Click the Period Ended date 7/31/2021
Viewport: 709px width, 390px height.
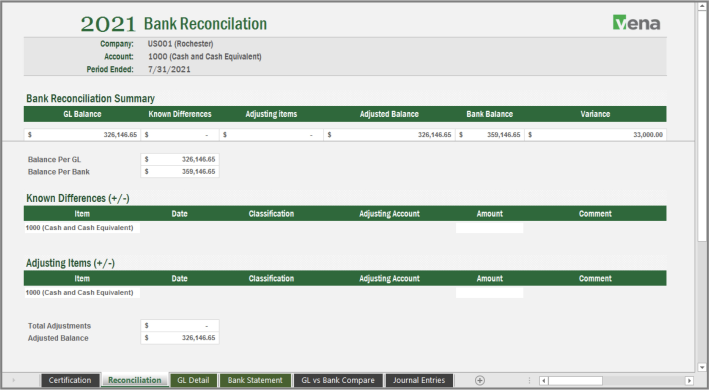[x=169, y=69]
